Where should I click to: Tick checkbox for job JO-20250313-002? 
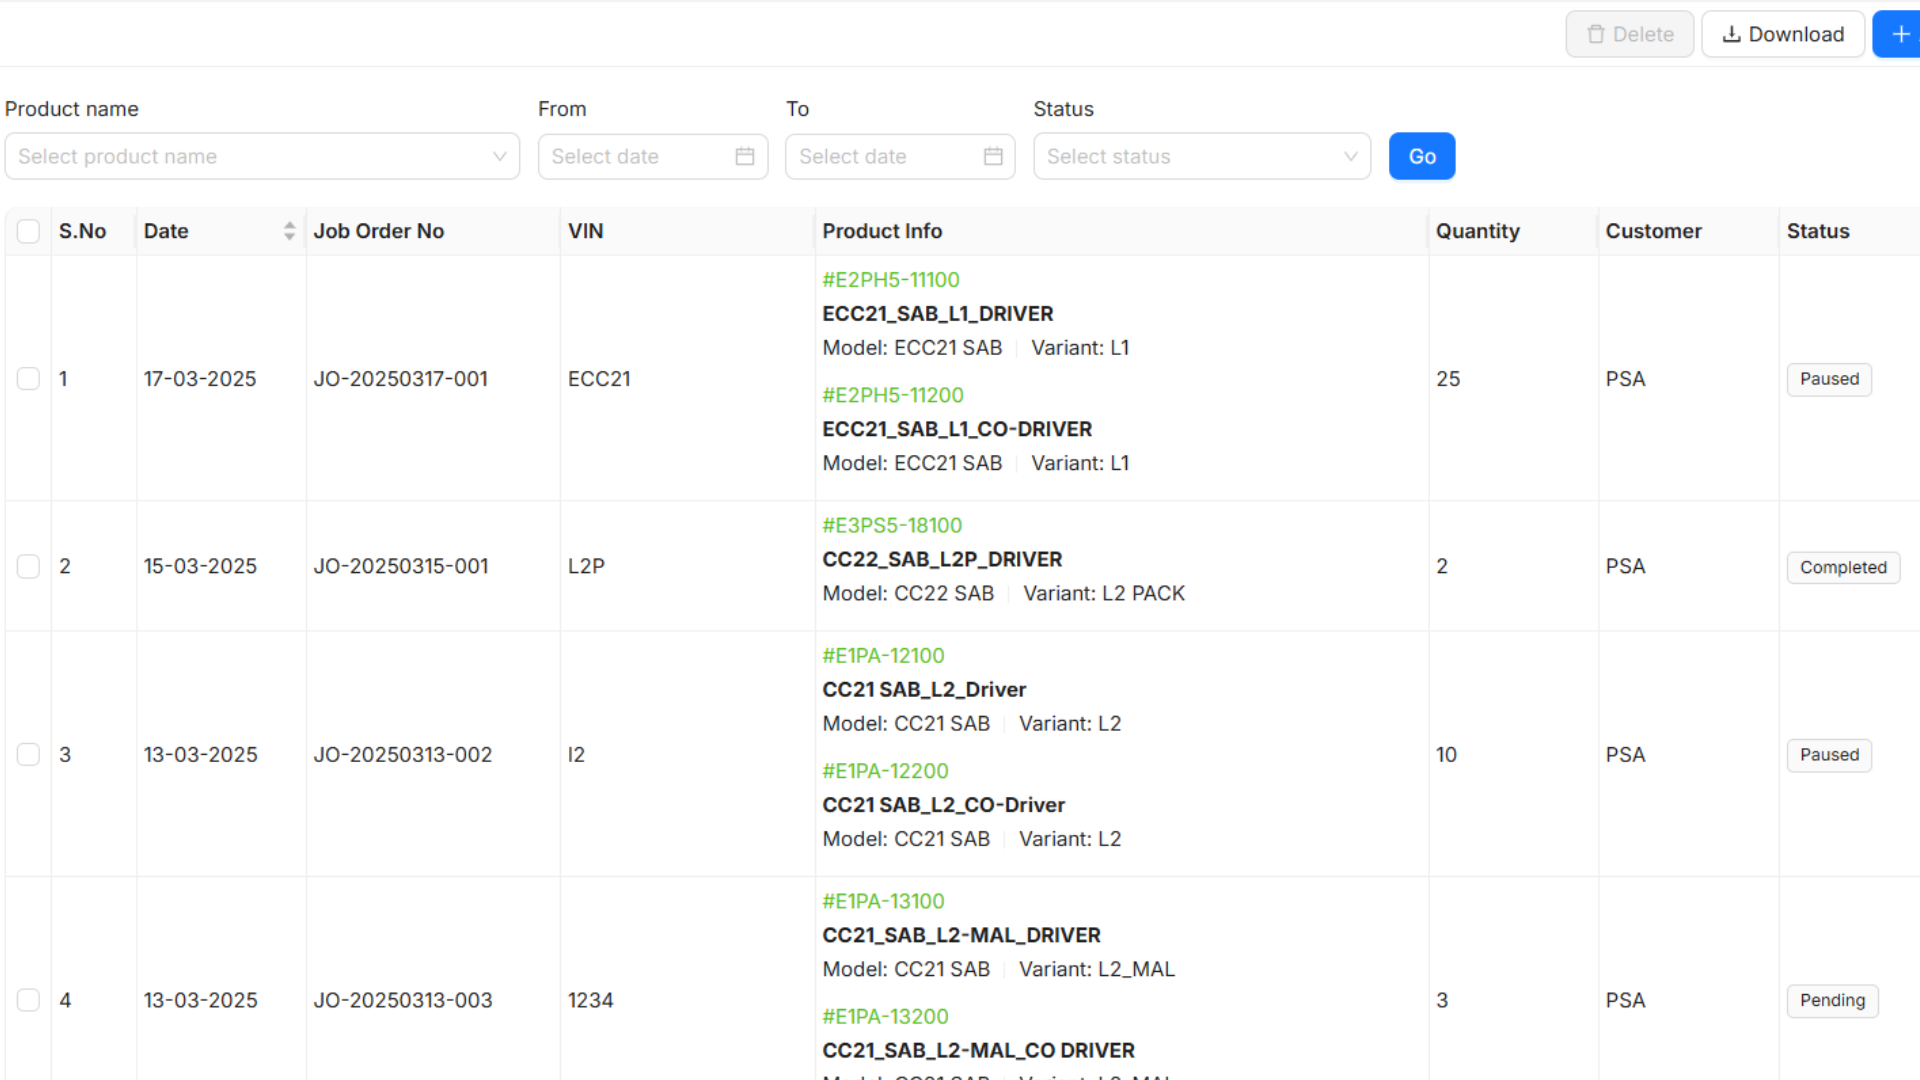pos(28,754)
